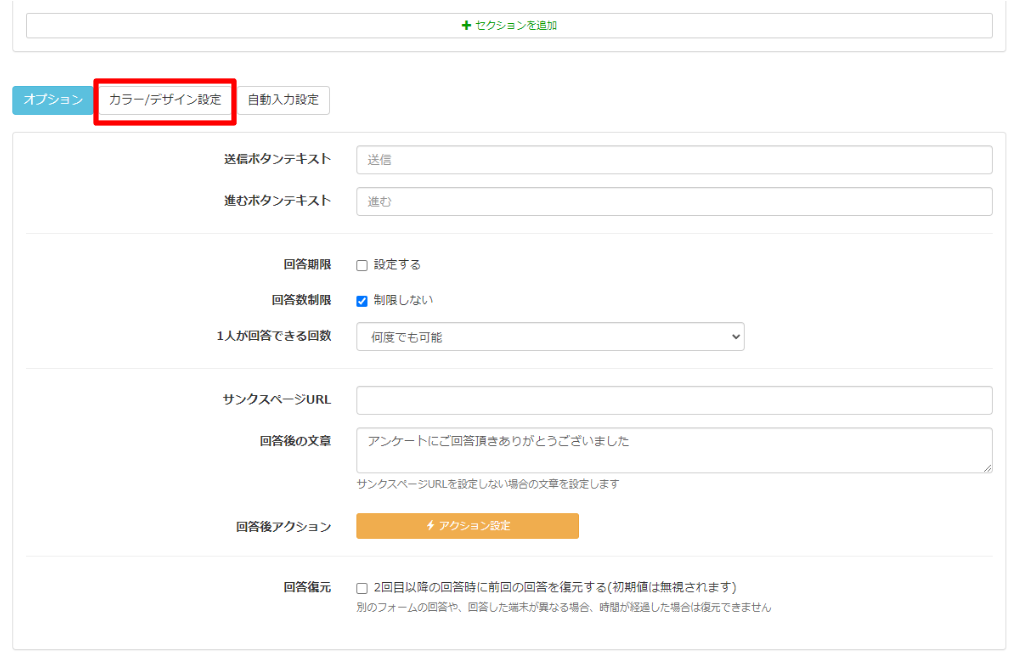Viewport: 1015px width, 659px height.
Task: Focus the 進むボタンテキスト input field
Action: tap(674, 201)
